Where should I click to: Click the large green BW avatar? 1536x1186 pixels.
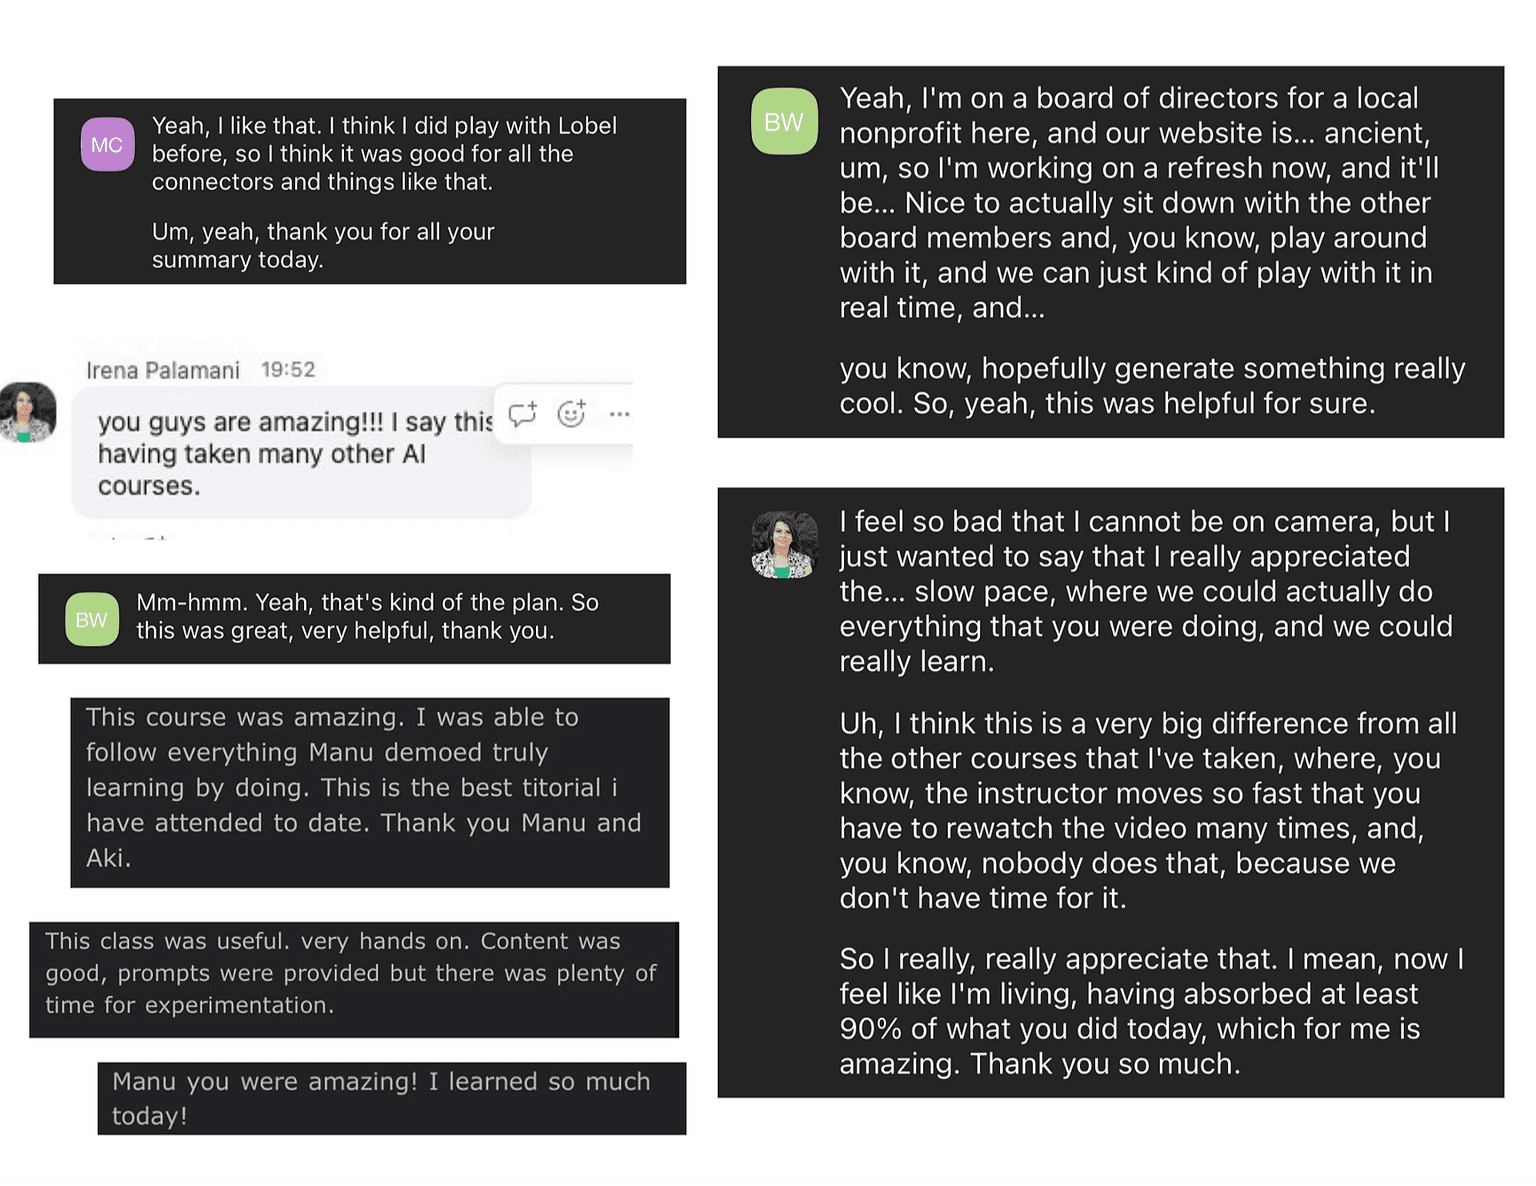784,122
